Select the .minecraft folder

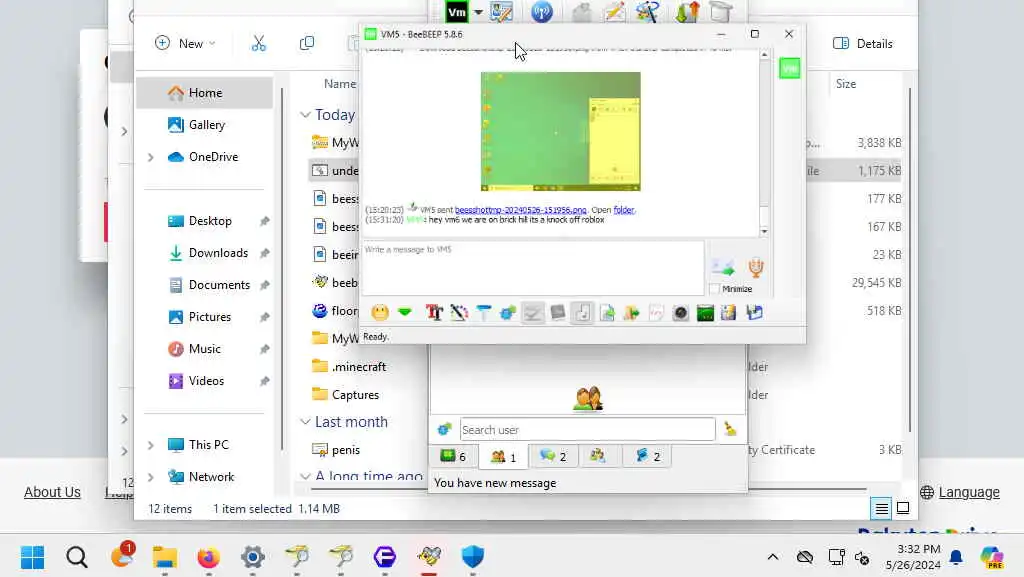coord(359,367)
